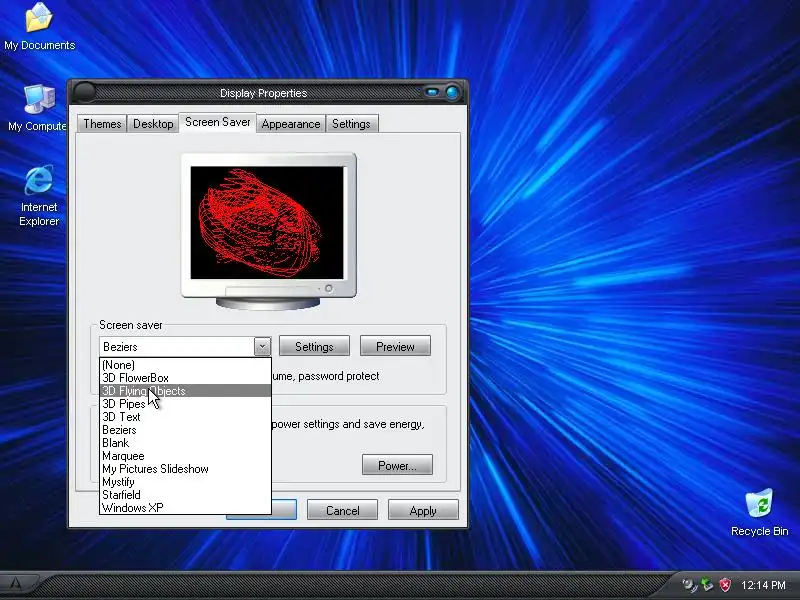
Task: Click the red security shield tray icon
Action: click(x=725, y=585)
